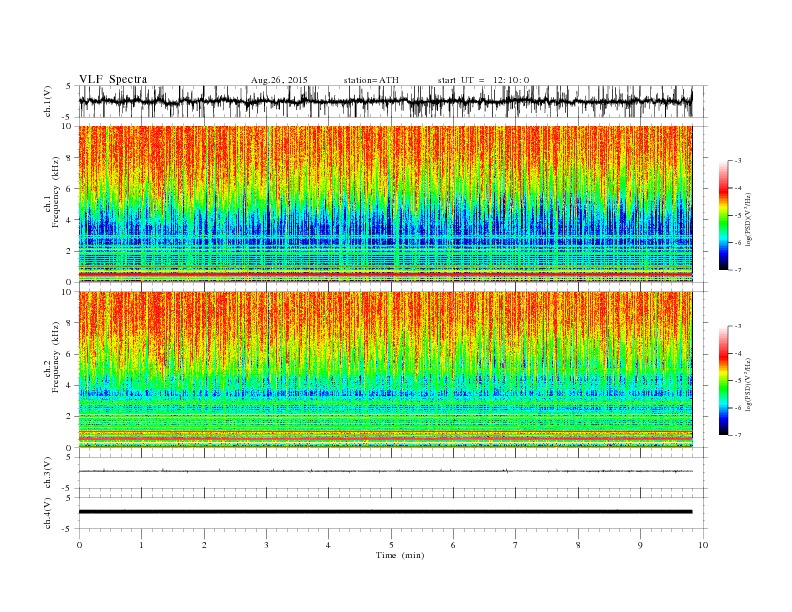
Task: Click time-axis tick label "10"
Action: pos(703,545)
